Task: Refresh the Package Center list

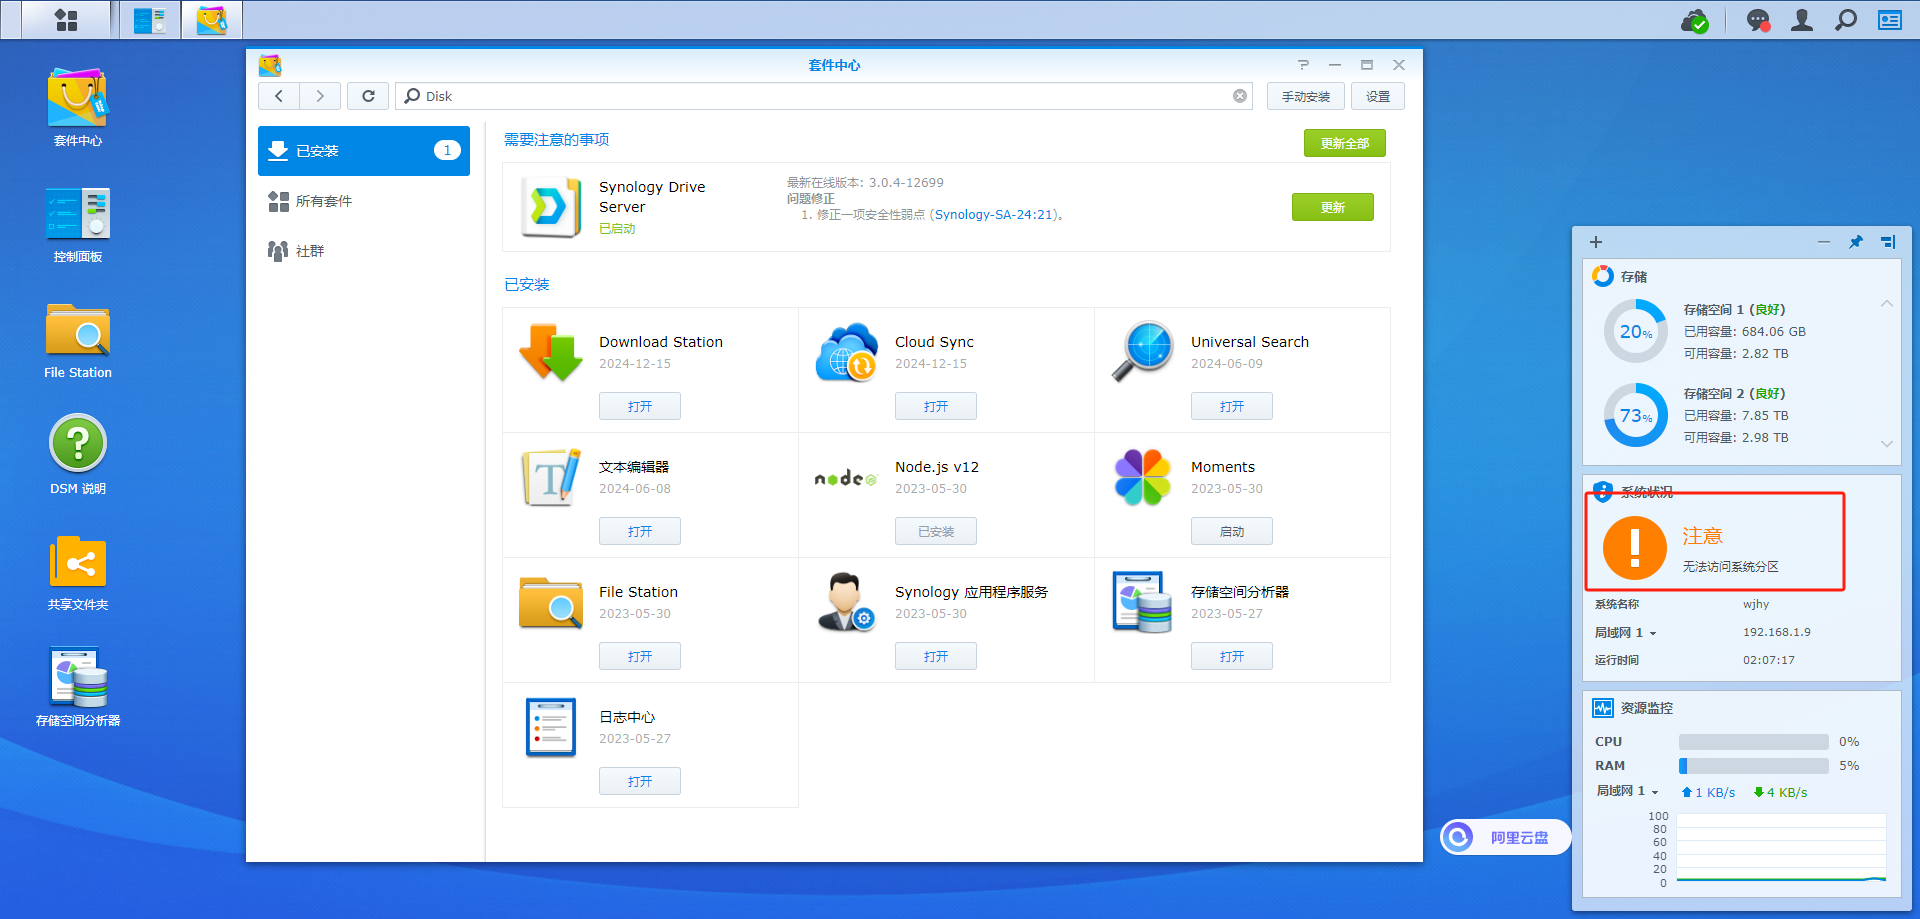Action: 368,96
